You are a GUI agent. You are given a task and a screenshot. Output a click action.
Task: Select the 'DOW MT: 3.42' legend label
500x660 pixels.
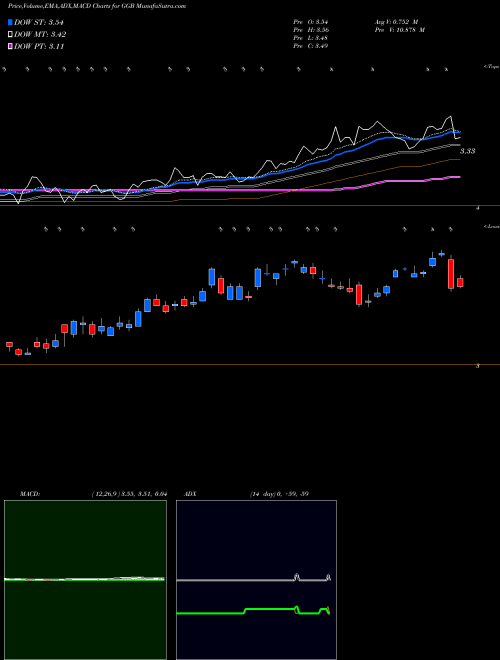coord(40,35)
